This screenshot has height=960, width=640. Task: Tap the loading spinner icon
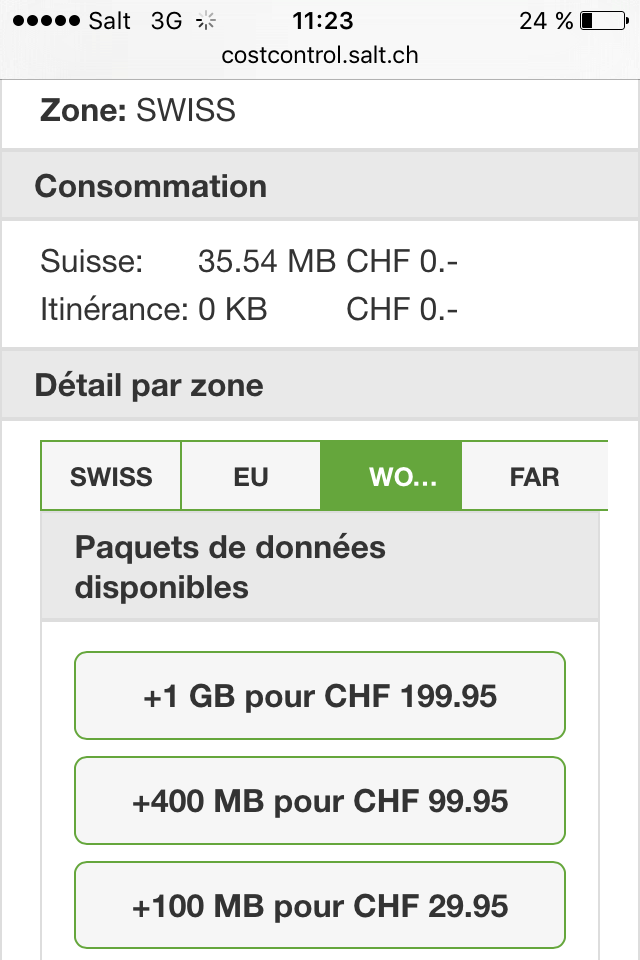pos(206,21)
